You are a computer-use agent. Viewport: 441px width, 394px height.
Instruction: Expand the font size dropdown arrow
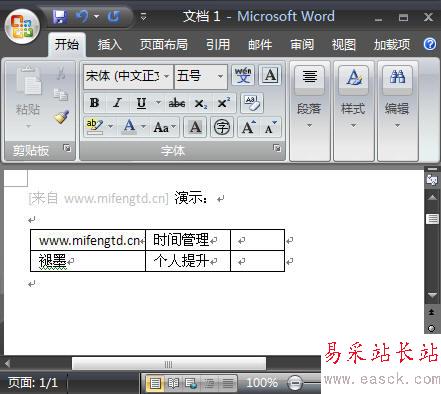pyautogui.click(x=220, y=76)
